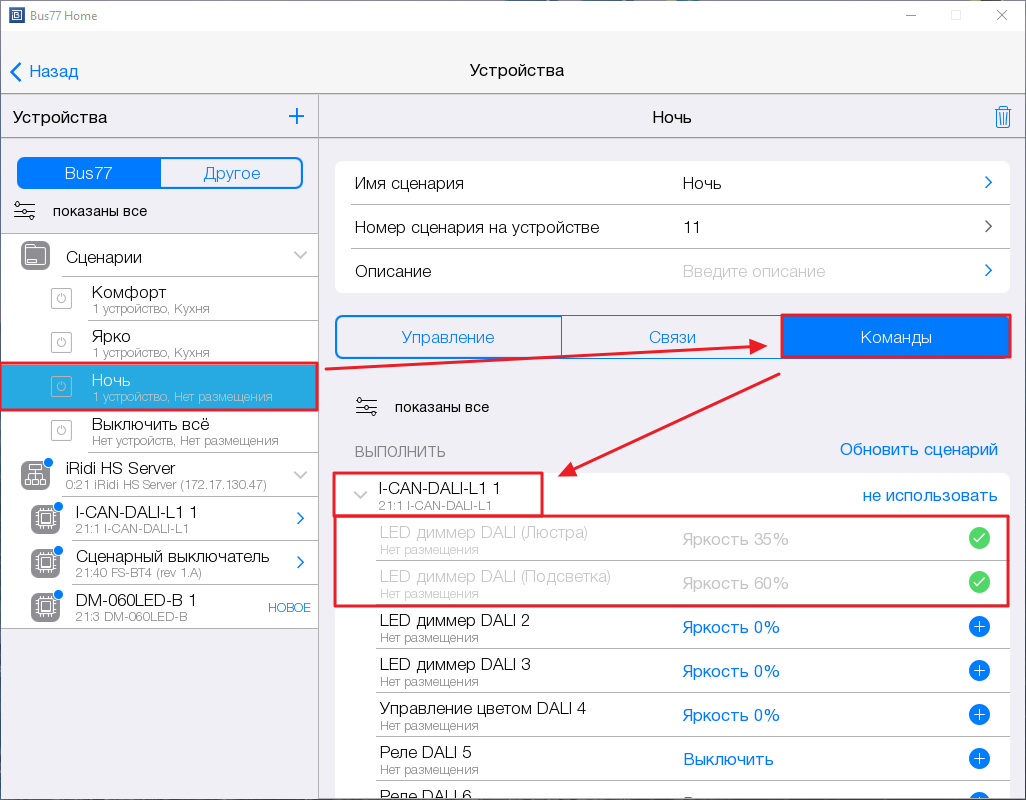Viewport: 1026px width, 800px height.
Task: Switch to the Управление tab
Action: click(448, 337)
